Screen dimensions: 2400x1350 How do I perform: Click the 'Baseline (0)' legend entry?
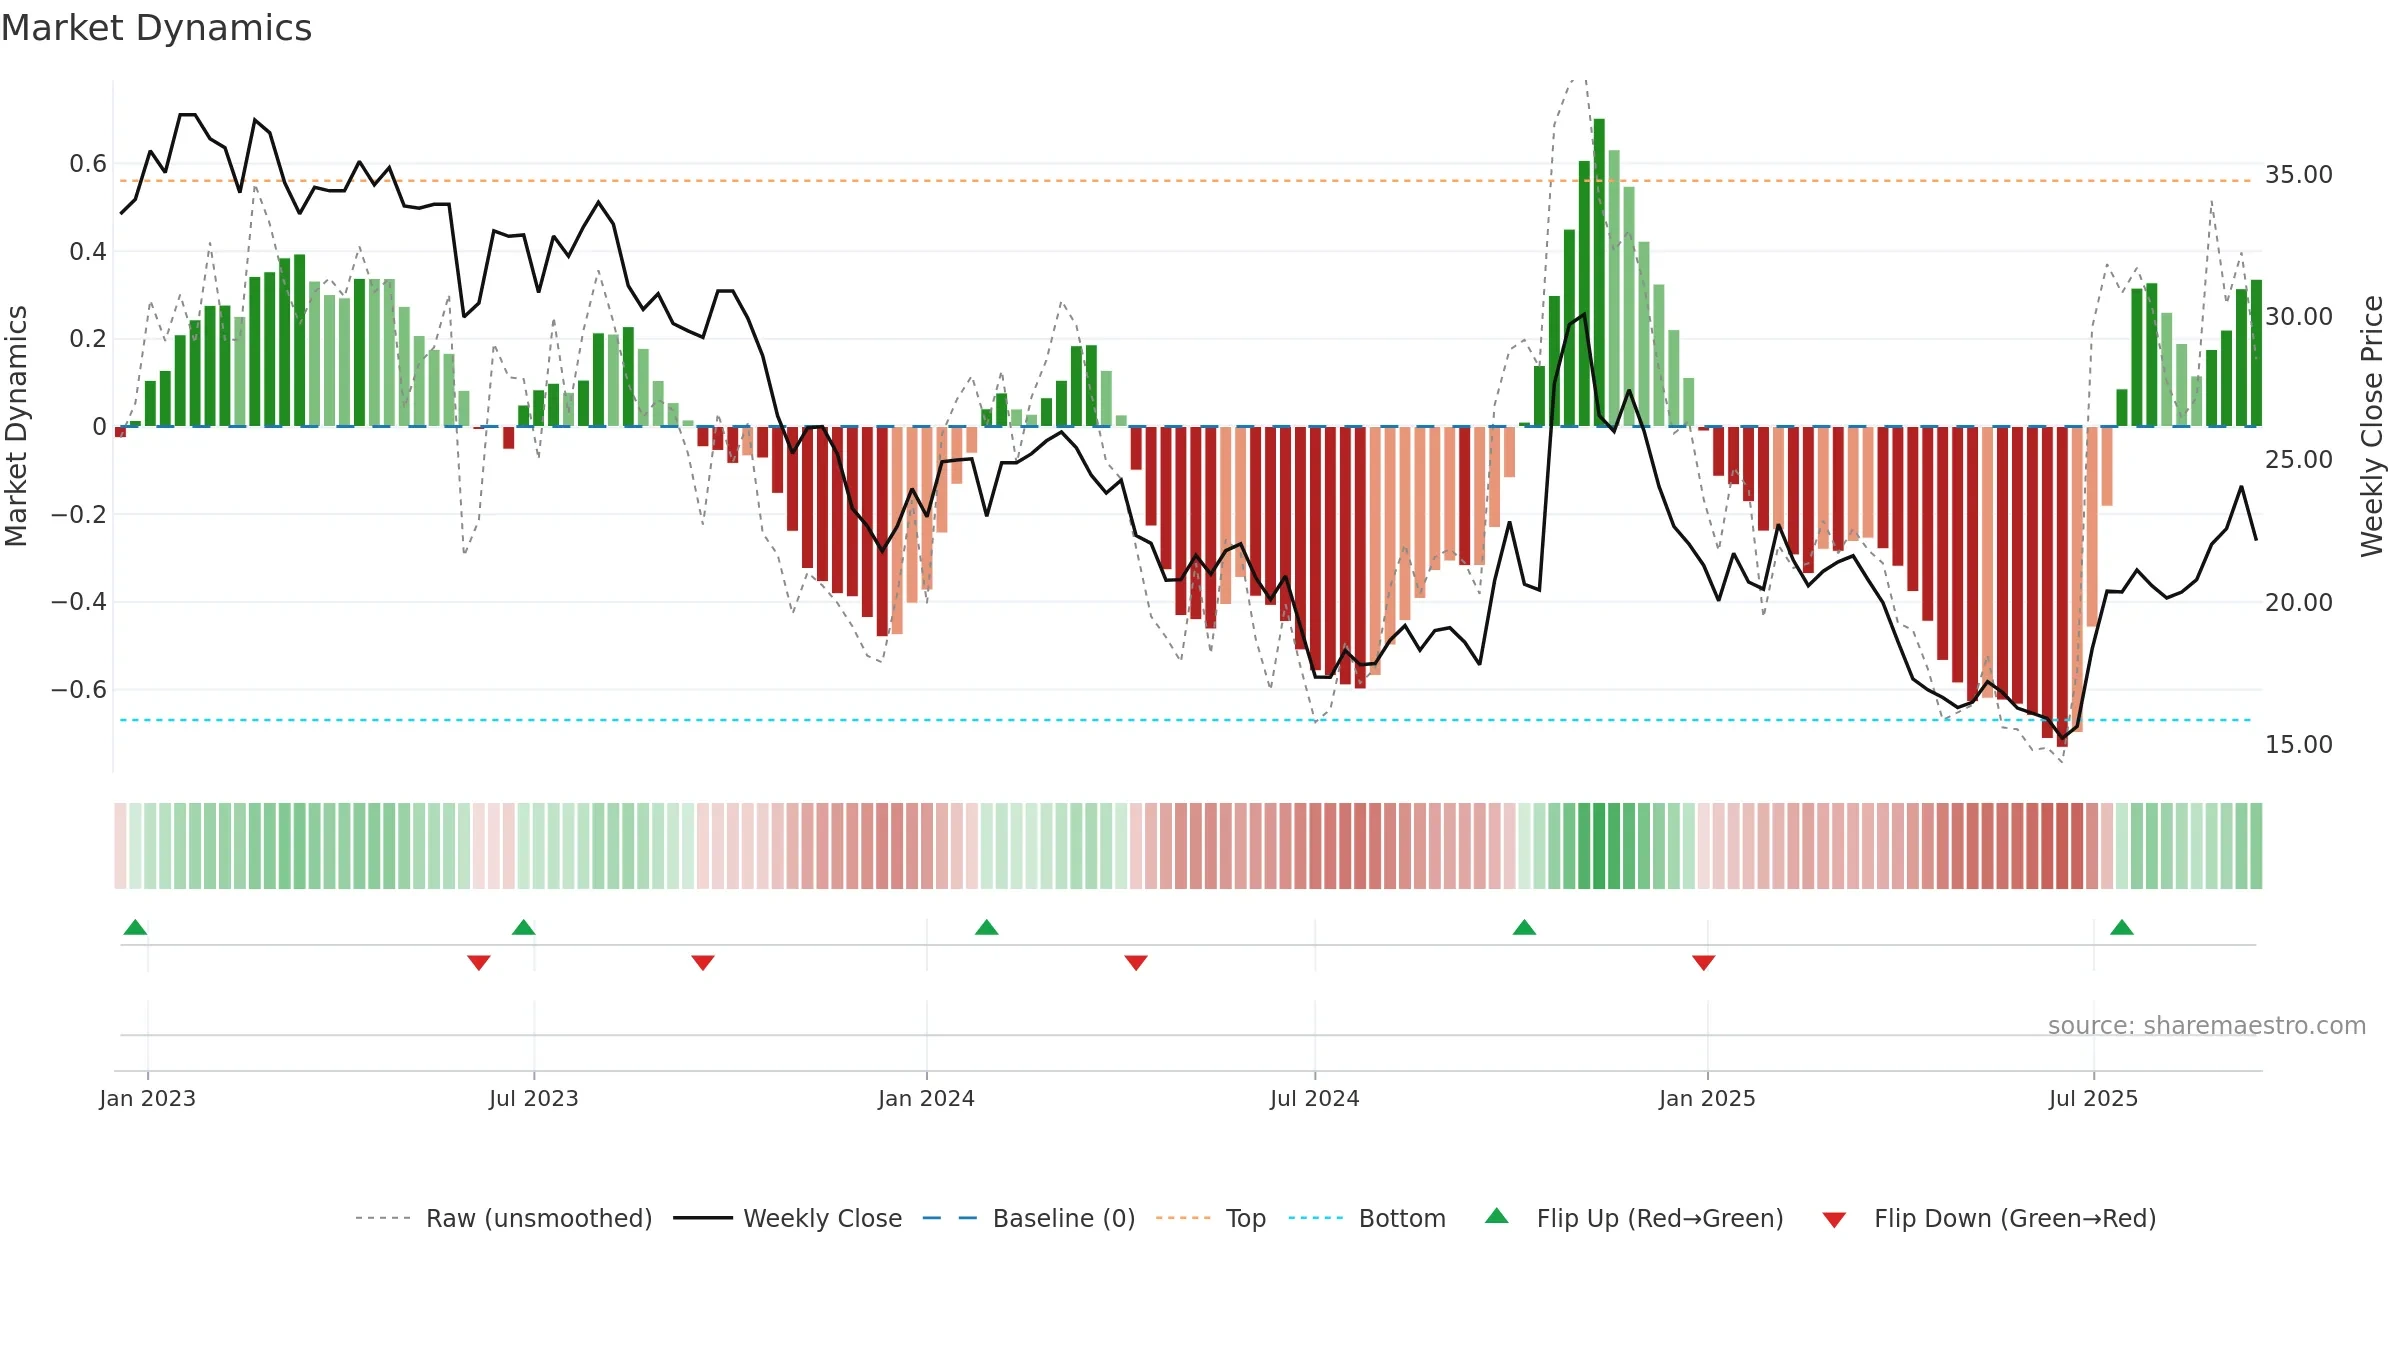(1029, 1218)
